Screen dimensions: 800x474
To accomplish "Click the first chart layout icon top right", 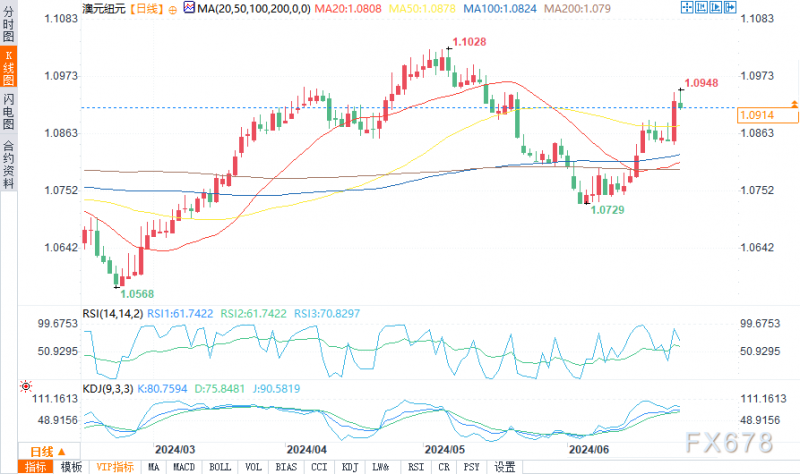I will click(687, 7).
